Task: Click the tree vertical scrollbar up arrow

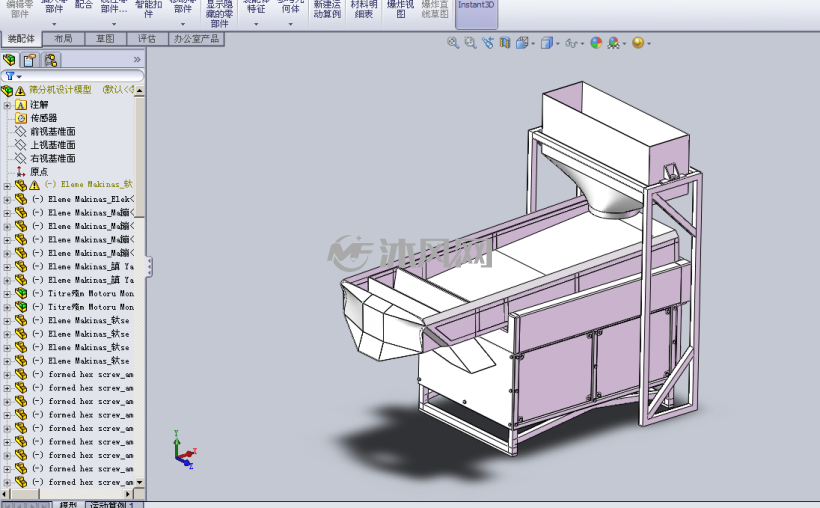Action: (140, 90)
